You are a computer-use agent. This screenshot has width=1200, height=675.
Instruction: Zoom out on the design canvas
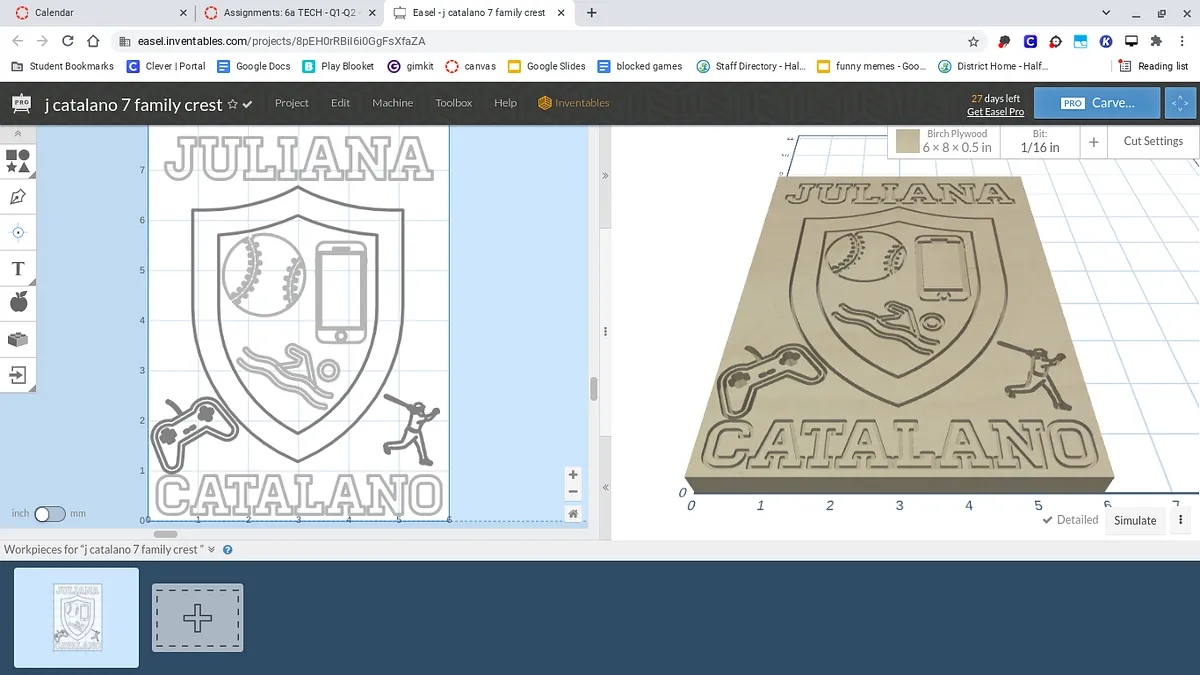(x=573, y=492)
